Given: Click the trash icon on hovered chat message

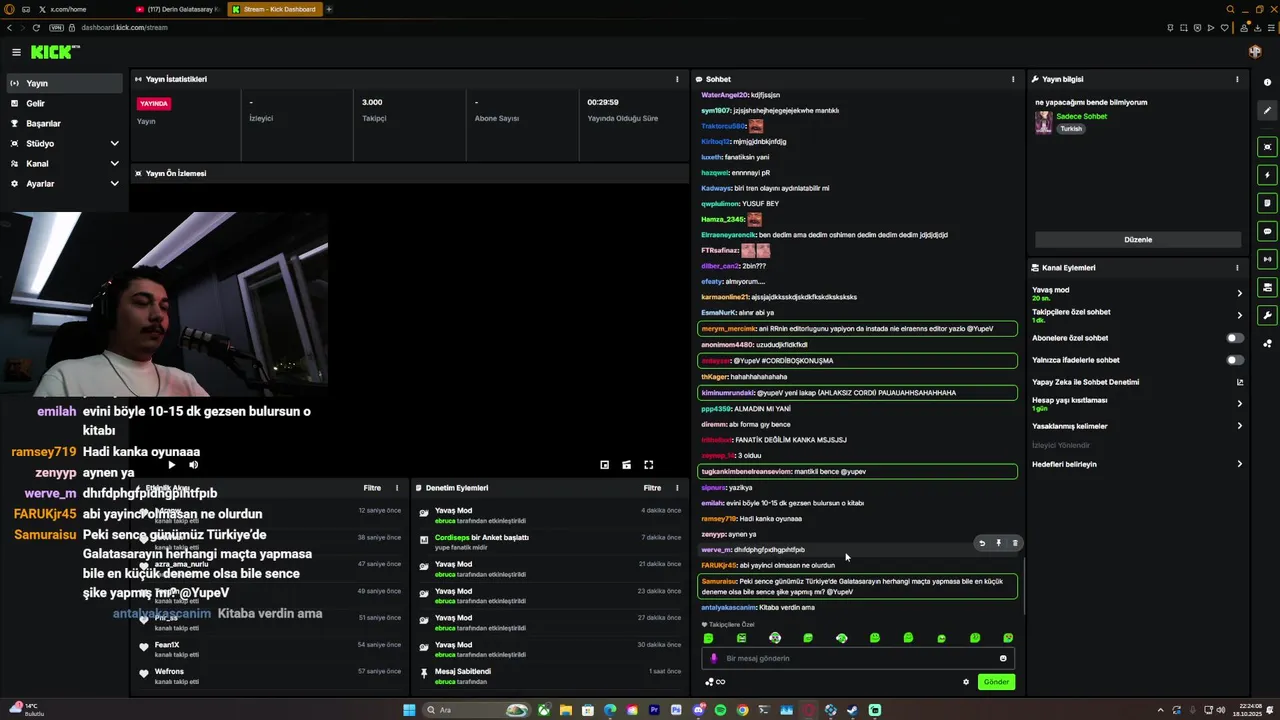Looking at the screenshot, I should point(1014,543).
